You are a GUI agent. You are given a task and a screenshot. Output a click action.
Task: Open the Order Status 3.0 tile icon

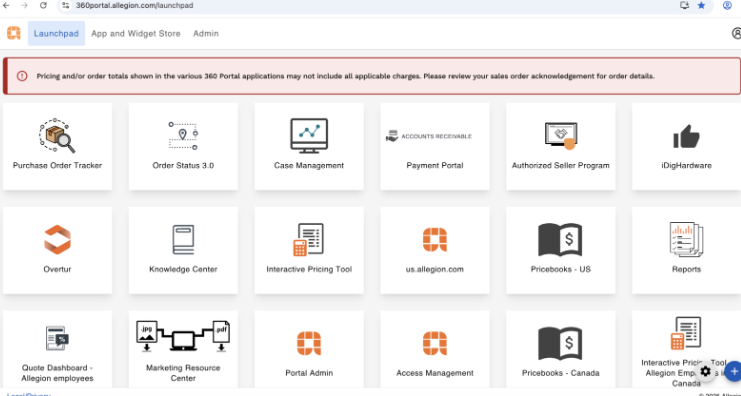(x=183, y=136)
